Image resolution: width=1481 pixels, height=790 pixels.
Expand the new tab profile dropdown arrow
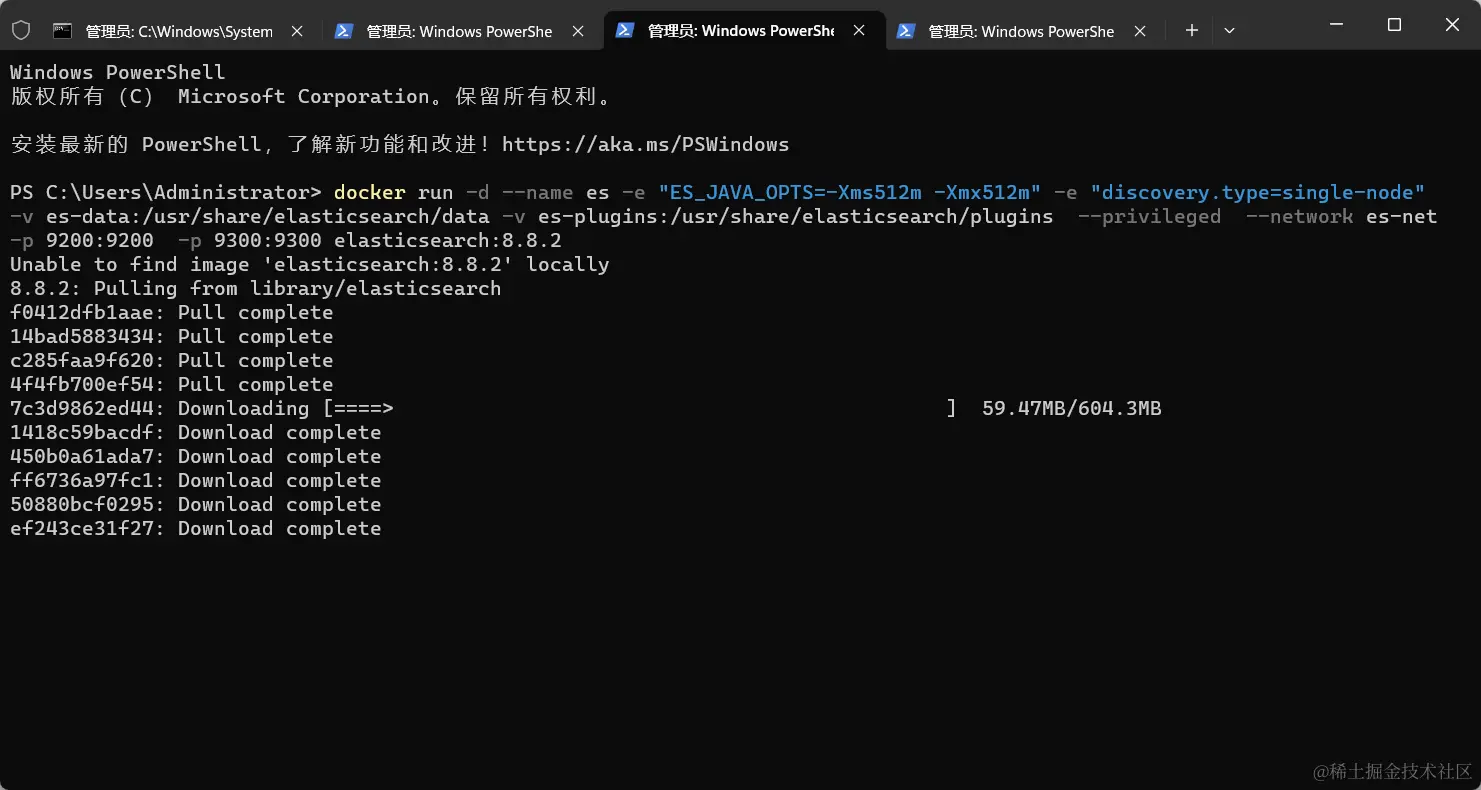[1229, 30]
